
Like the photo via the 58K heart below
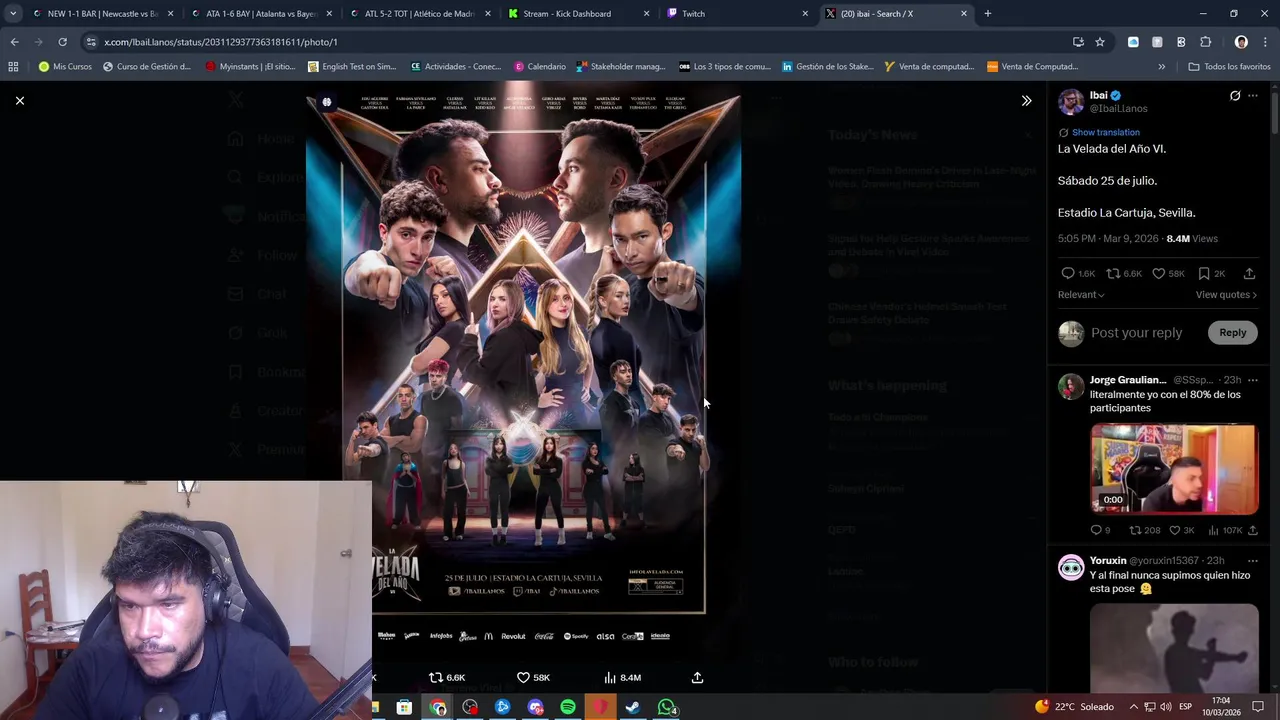point(533,678)
